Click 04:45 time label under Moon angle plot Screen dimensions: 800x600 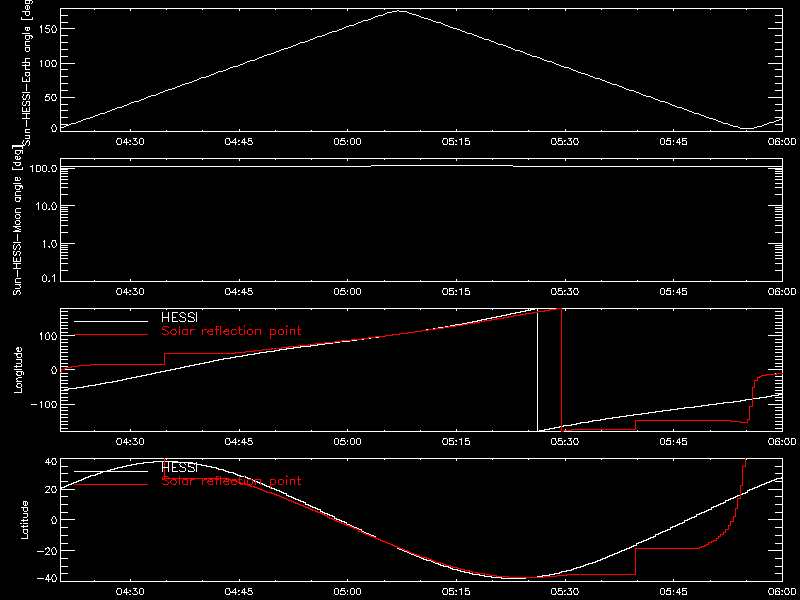(239, 292)
